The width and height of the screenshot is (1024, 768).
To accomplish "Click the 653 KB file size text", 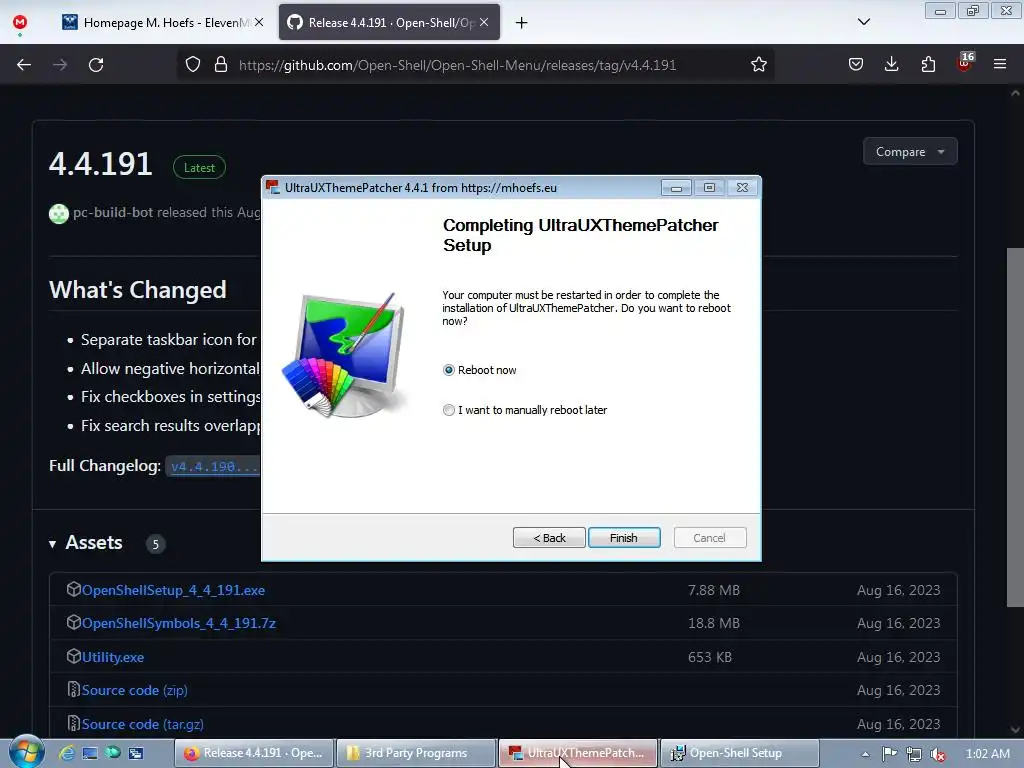I will 709,658.
